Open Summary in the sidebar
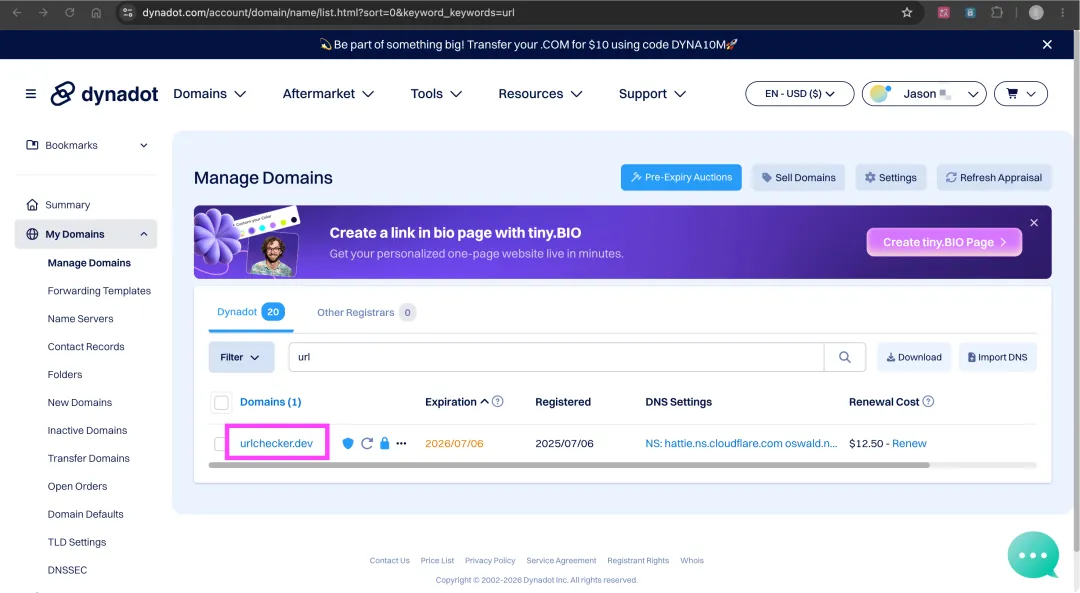The height and width of the screenshot is (593, 1080). pyautogui.click(x=68, y=205)
